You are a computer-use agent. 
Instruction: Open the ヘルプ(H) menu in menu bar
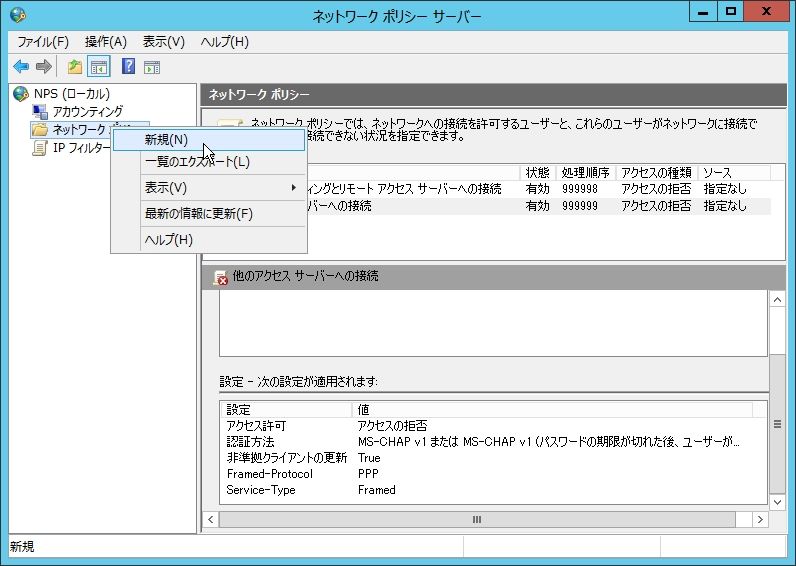point(224,42)
